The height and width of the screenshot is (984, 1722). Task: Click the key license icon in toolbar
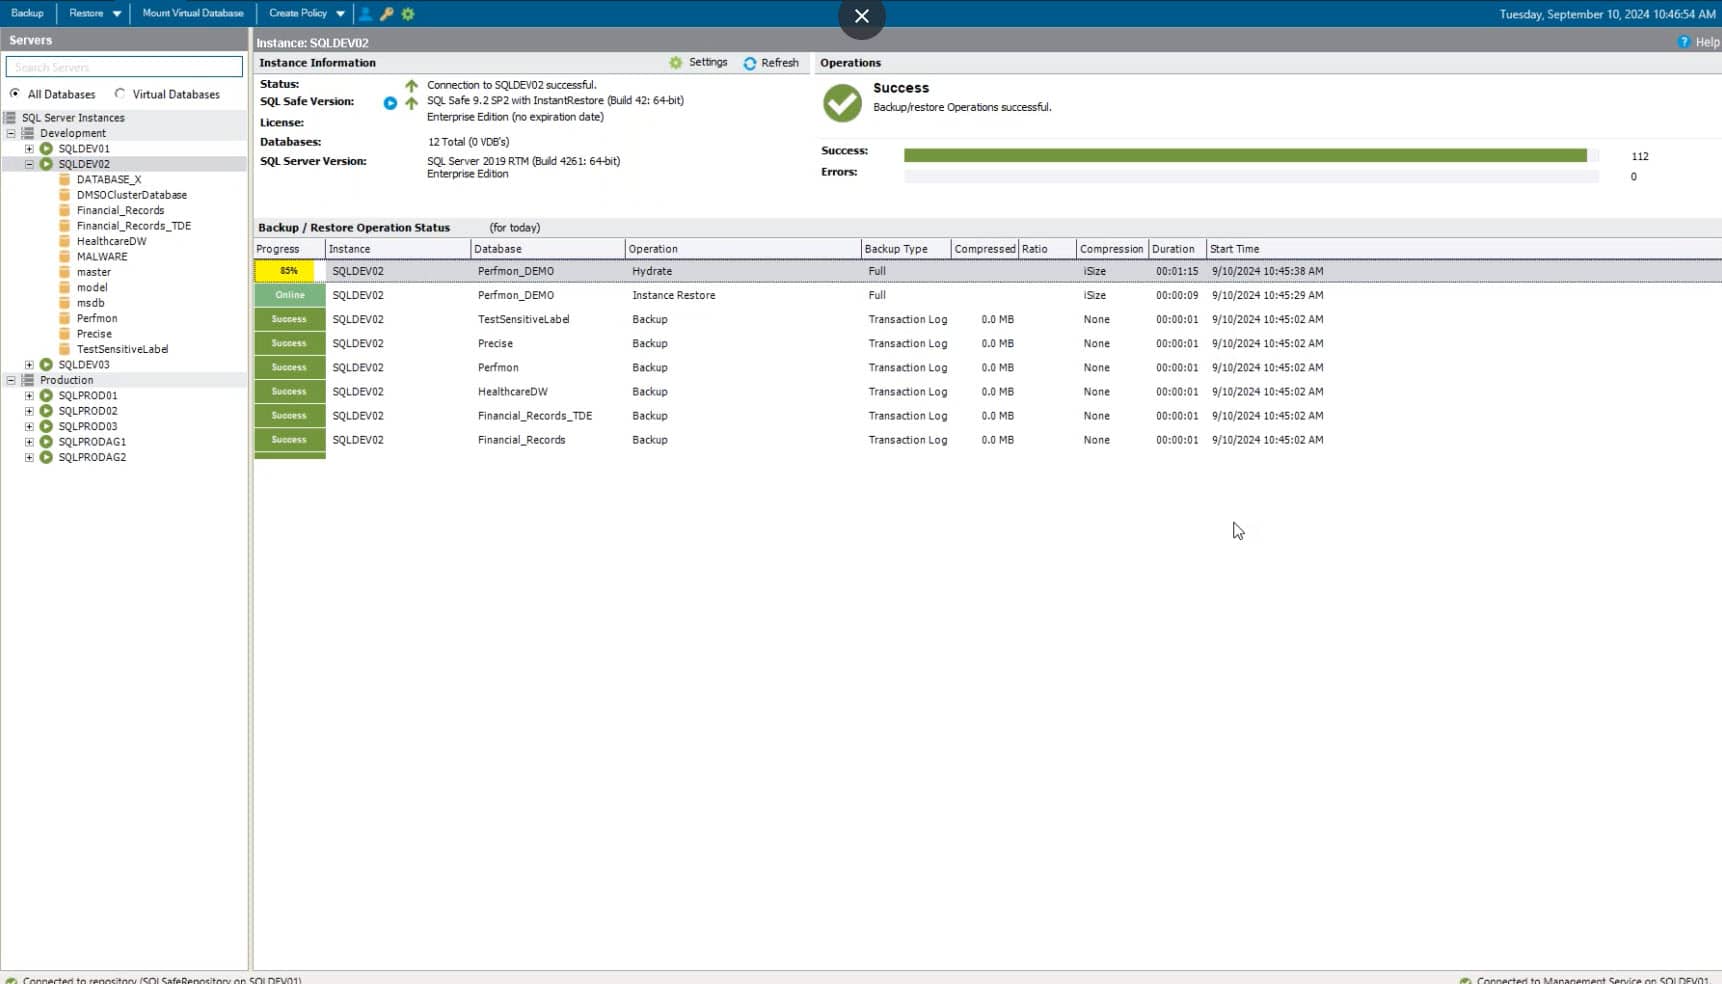[x=387, y=14]
